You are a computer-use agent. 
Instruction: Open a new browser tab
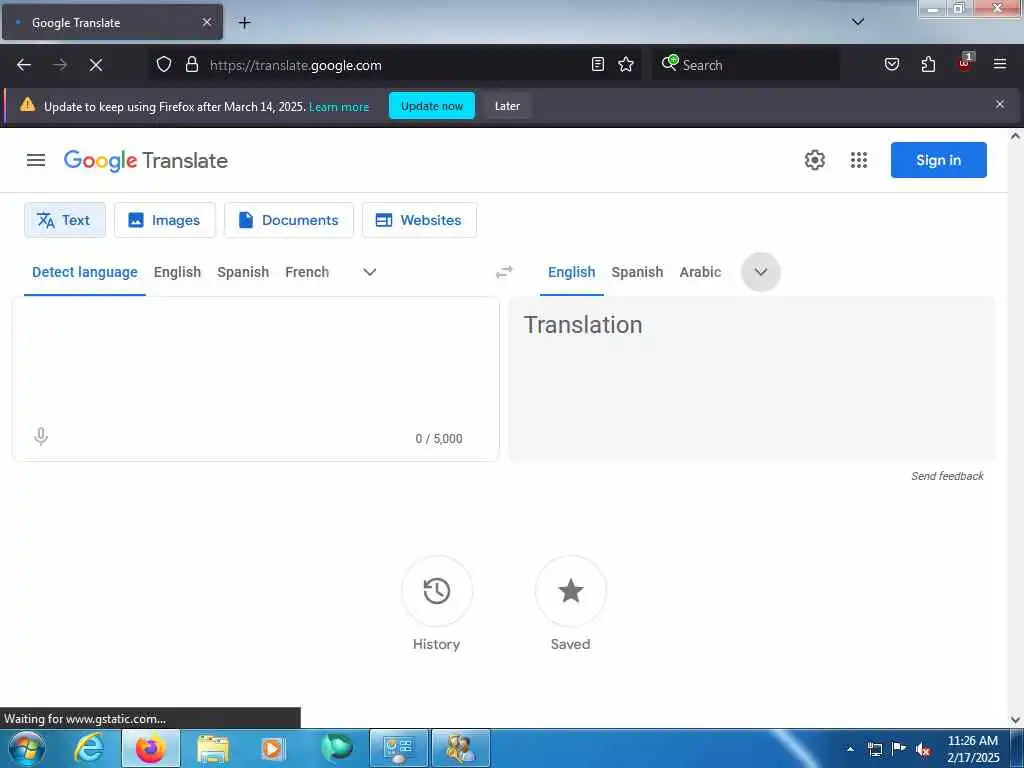click(244, 23)
